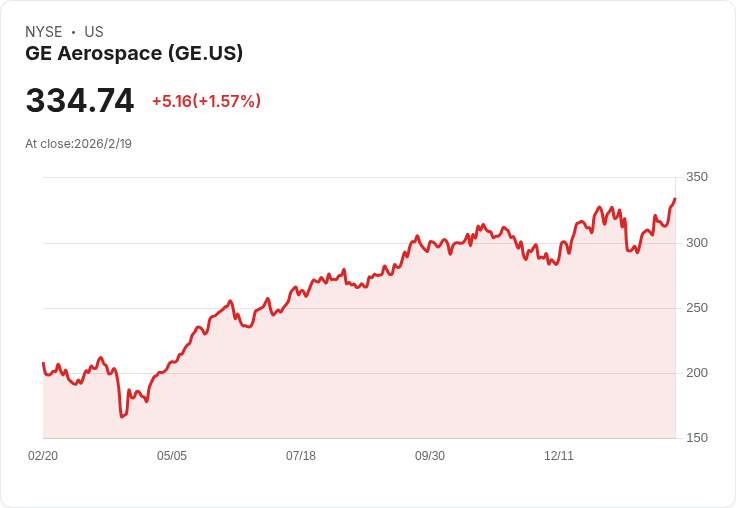
Task: Click the lowest dip in the price line
Action: click(x=122, y=416)
